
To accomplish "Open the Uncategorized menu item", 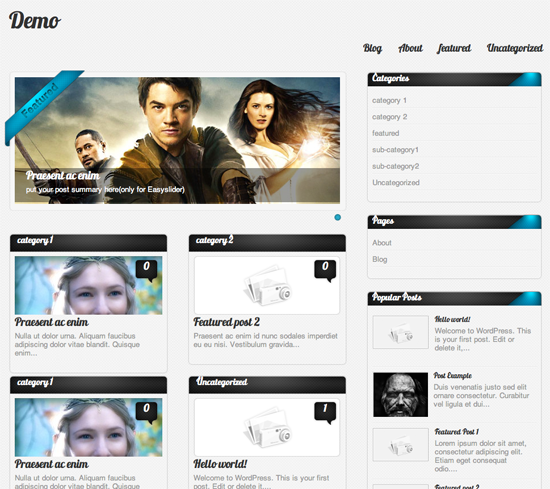I will tap(515, 48).
